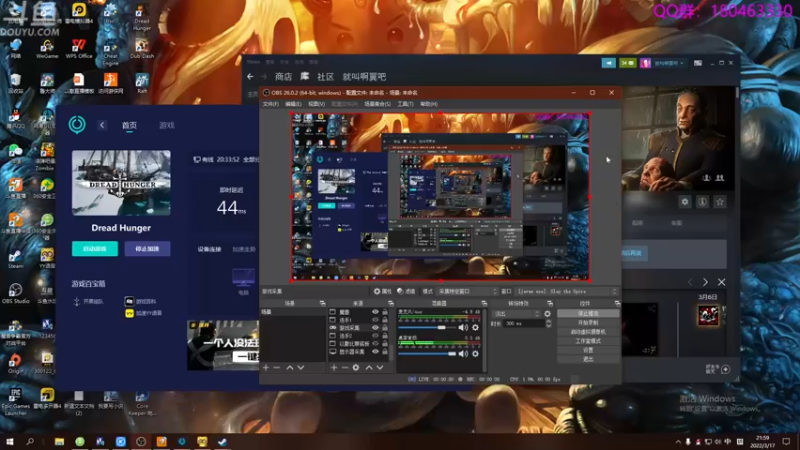This screenshot has width=800, height=450.
Task: Open WPS Office desktop shortcut
Action: click(79, 48)
